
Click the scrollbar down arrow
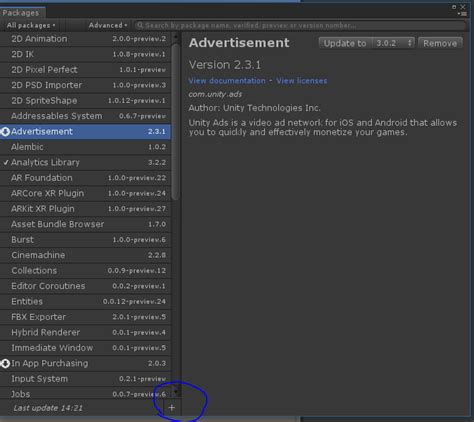pos(176,392)
